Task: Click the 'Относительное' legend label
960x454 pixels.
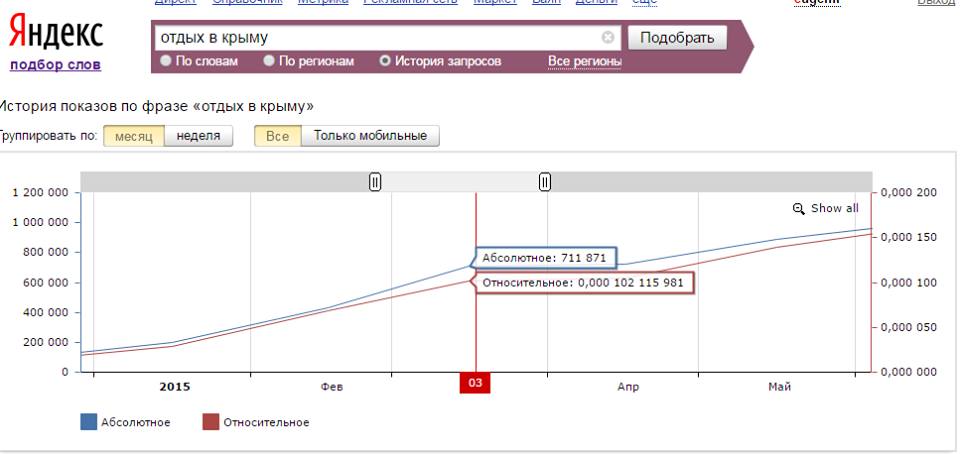Action: coord(266,422)
